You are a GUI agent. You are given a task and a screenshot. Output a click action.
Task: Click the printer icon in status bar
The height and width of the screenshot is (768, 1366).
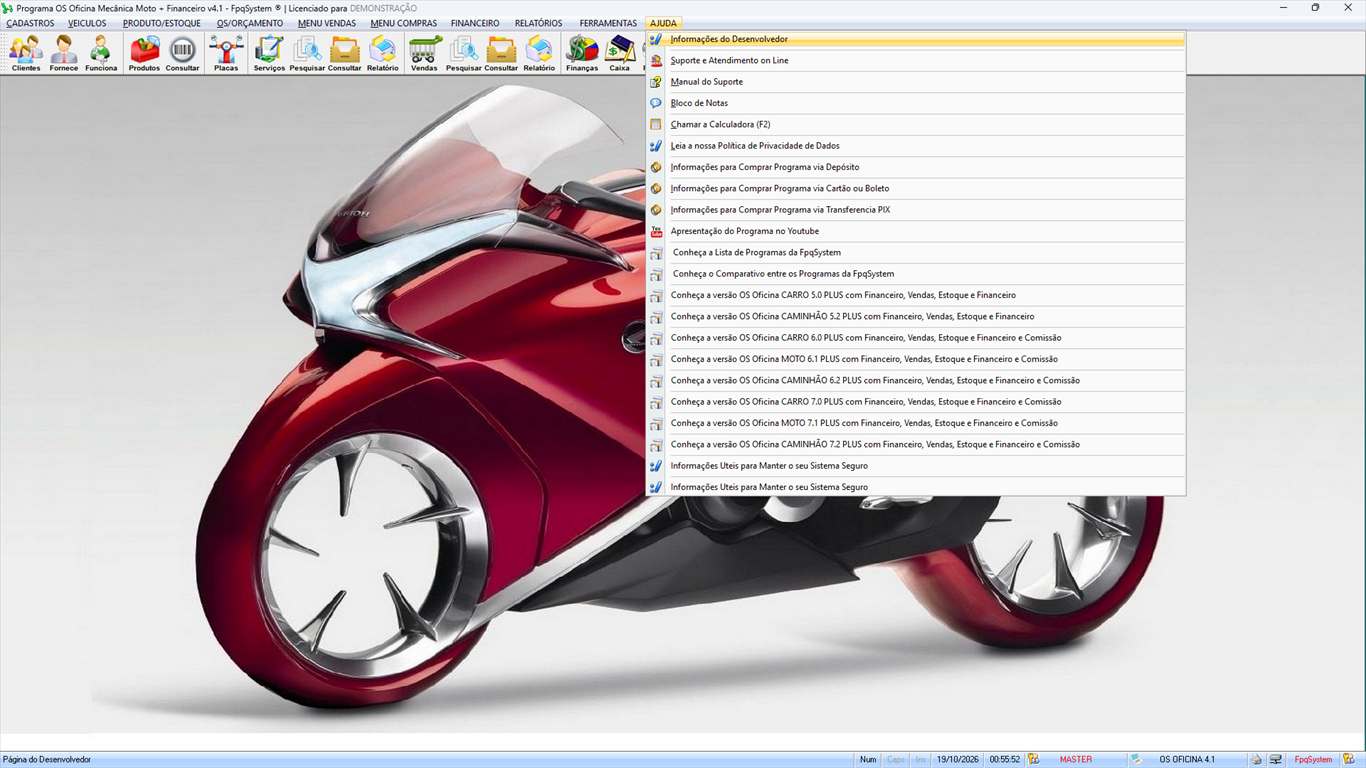coord(1256,760)
